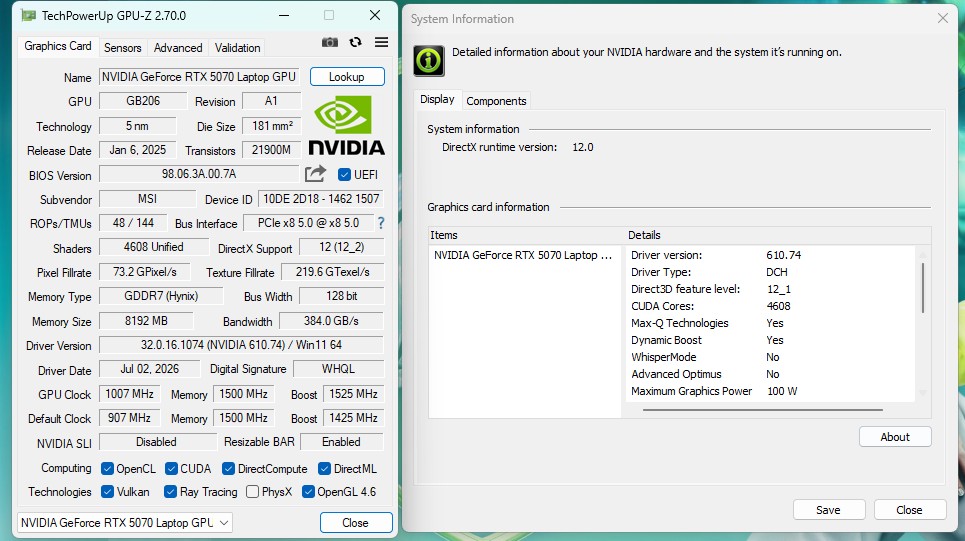Click the Lookup button

[x=347, y=77]
